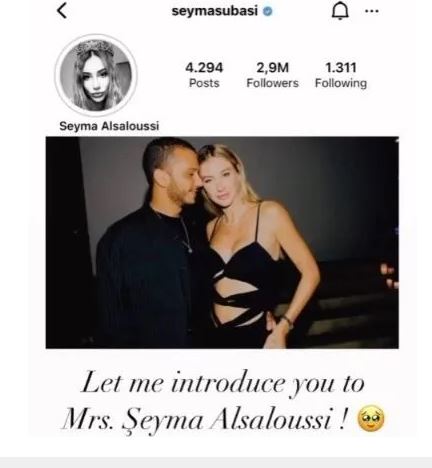
Task: Open notifications via the bell icon
Action: click(340, 11)
